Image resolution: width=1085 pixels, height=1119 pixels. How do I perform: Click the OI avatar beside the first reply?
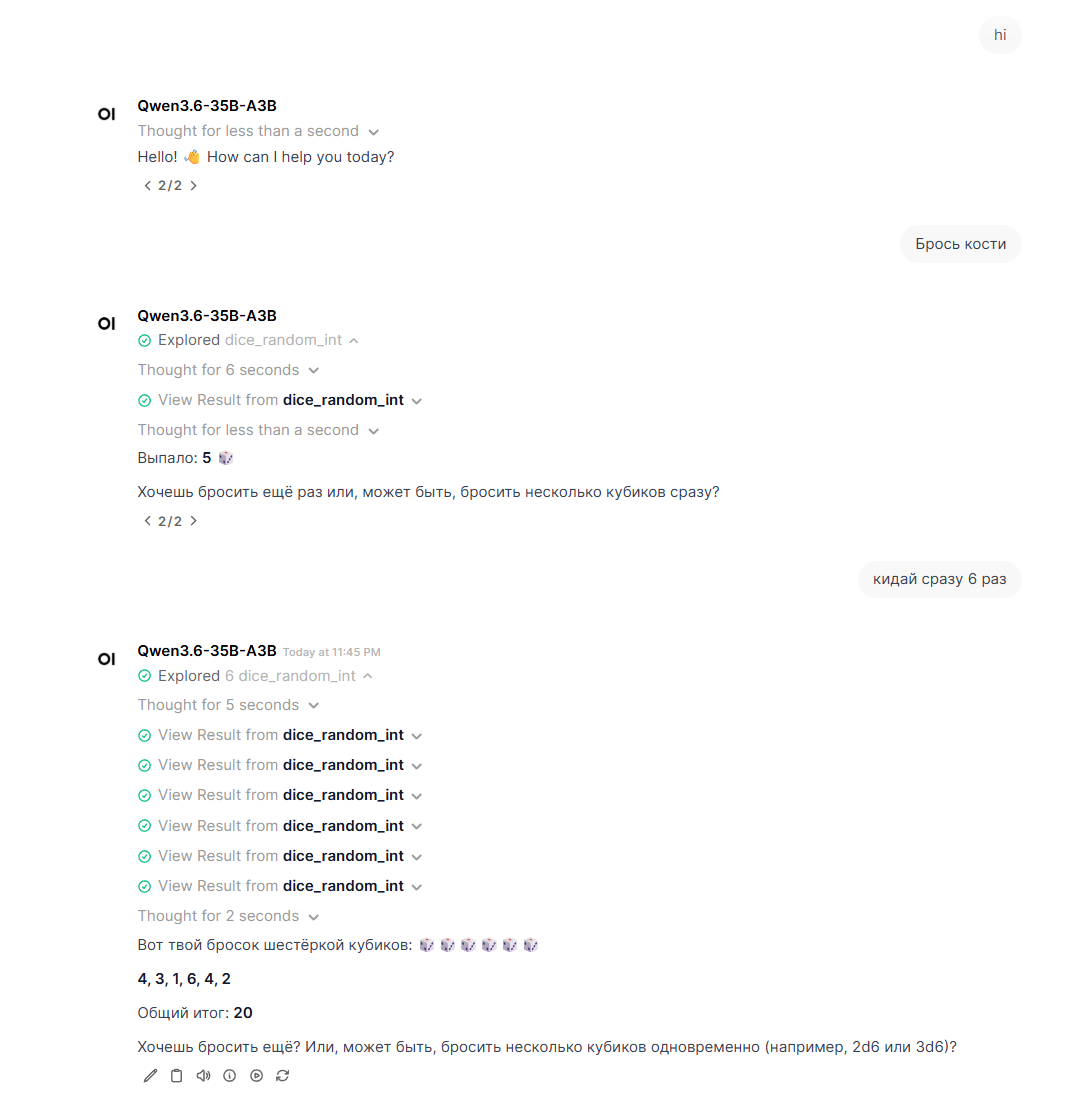point(106,114)
